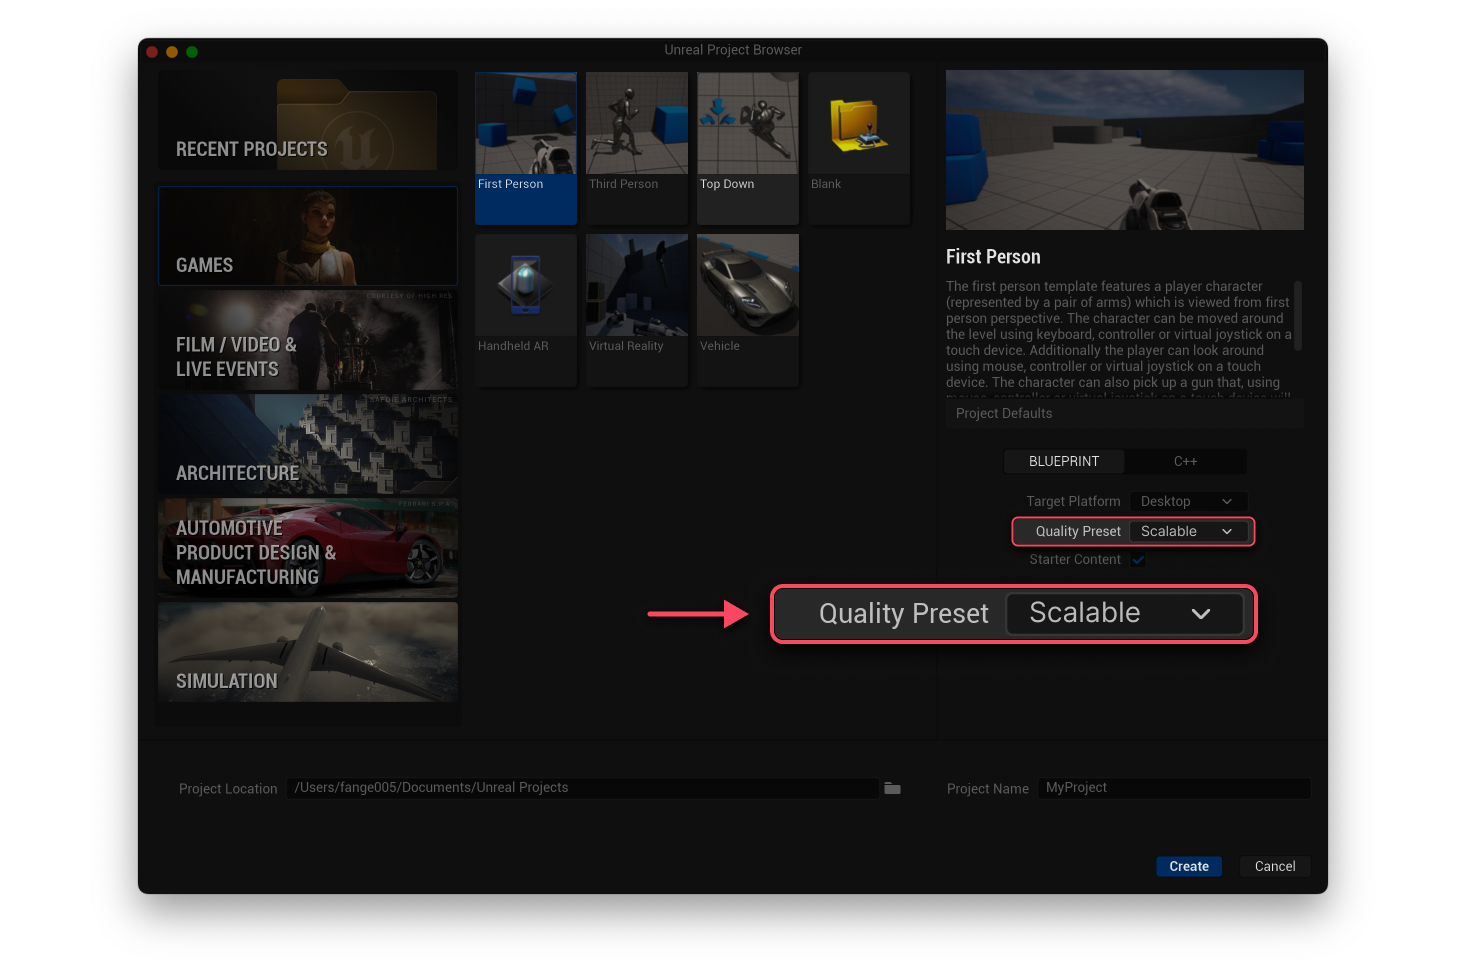Open Automotive Product Design & Manufacturing category
This screenshot has height=968, width=1466.
point(308,548)
